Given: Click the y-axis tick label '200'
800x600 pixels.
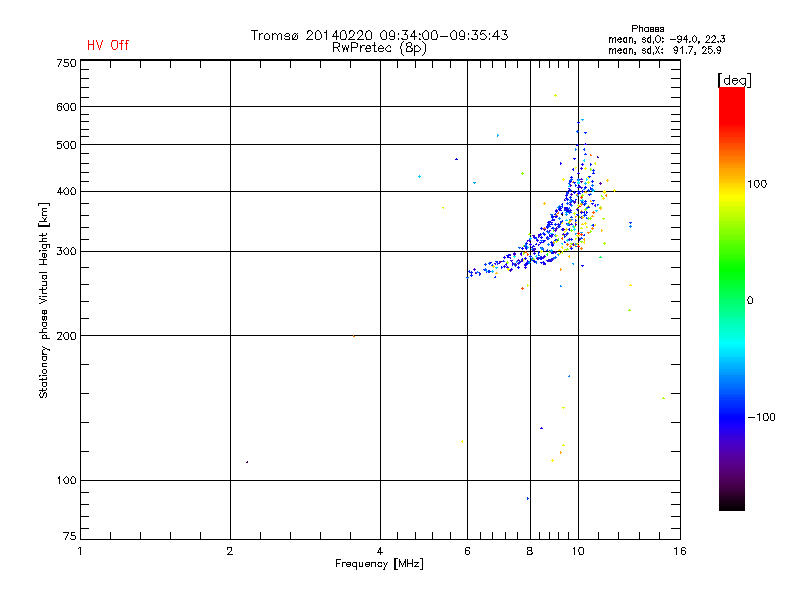Looking at the screenshot, I should [x=66, y=336].
